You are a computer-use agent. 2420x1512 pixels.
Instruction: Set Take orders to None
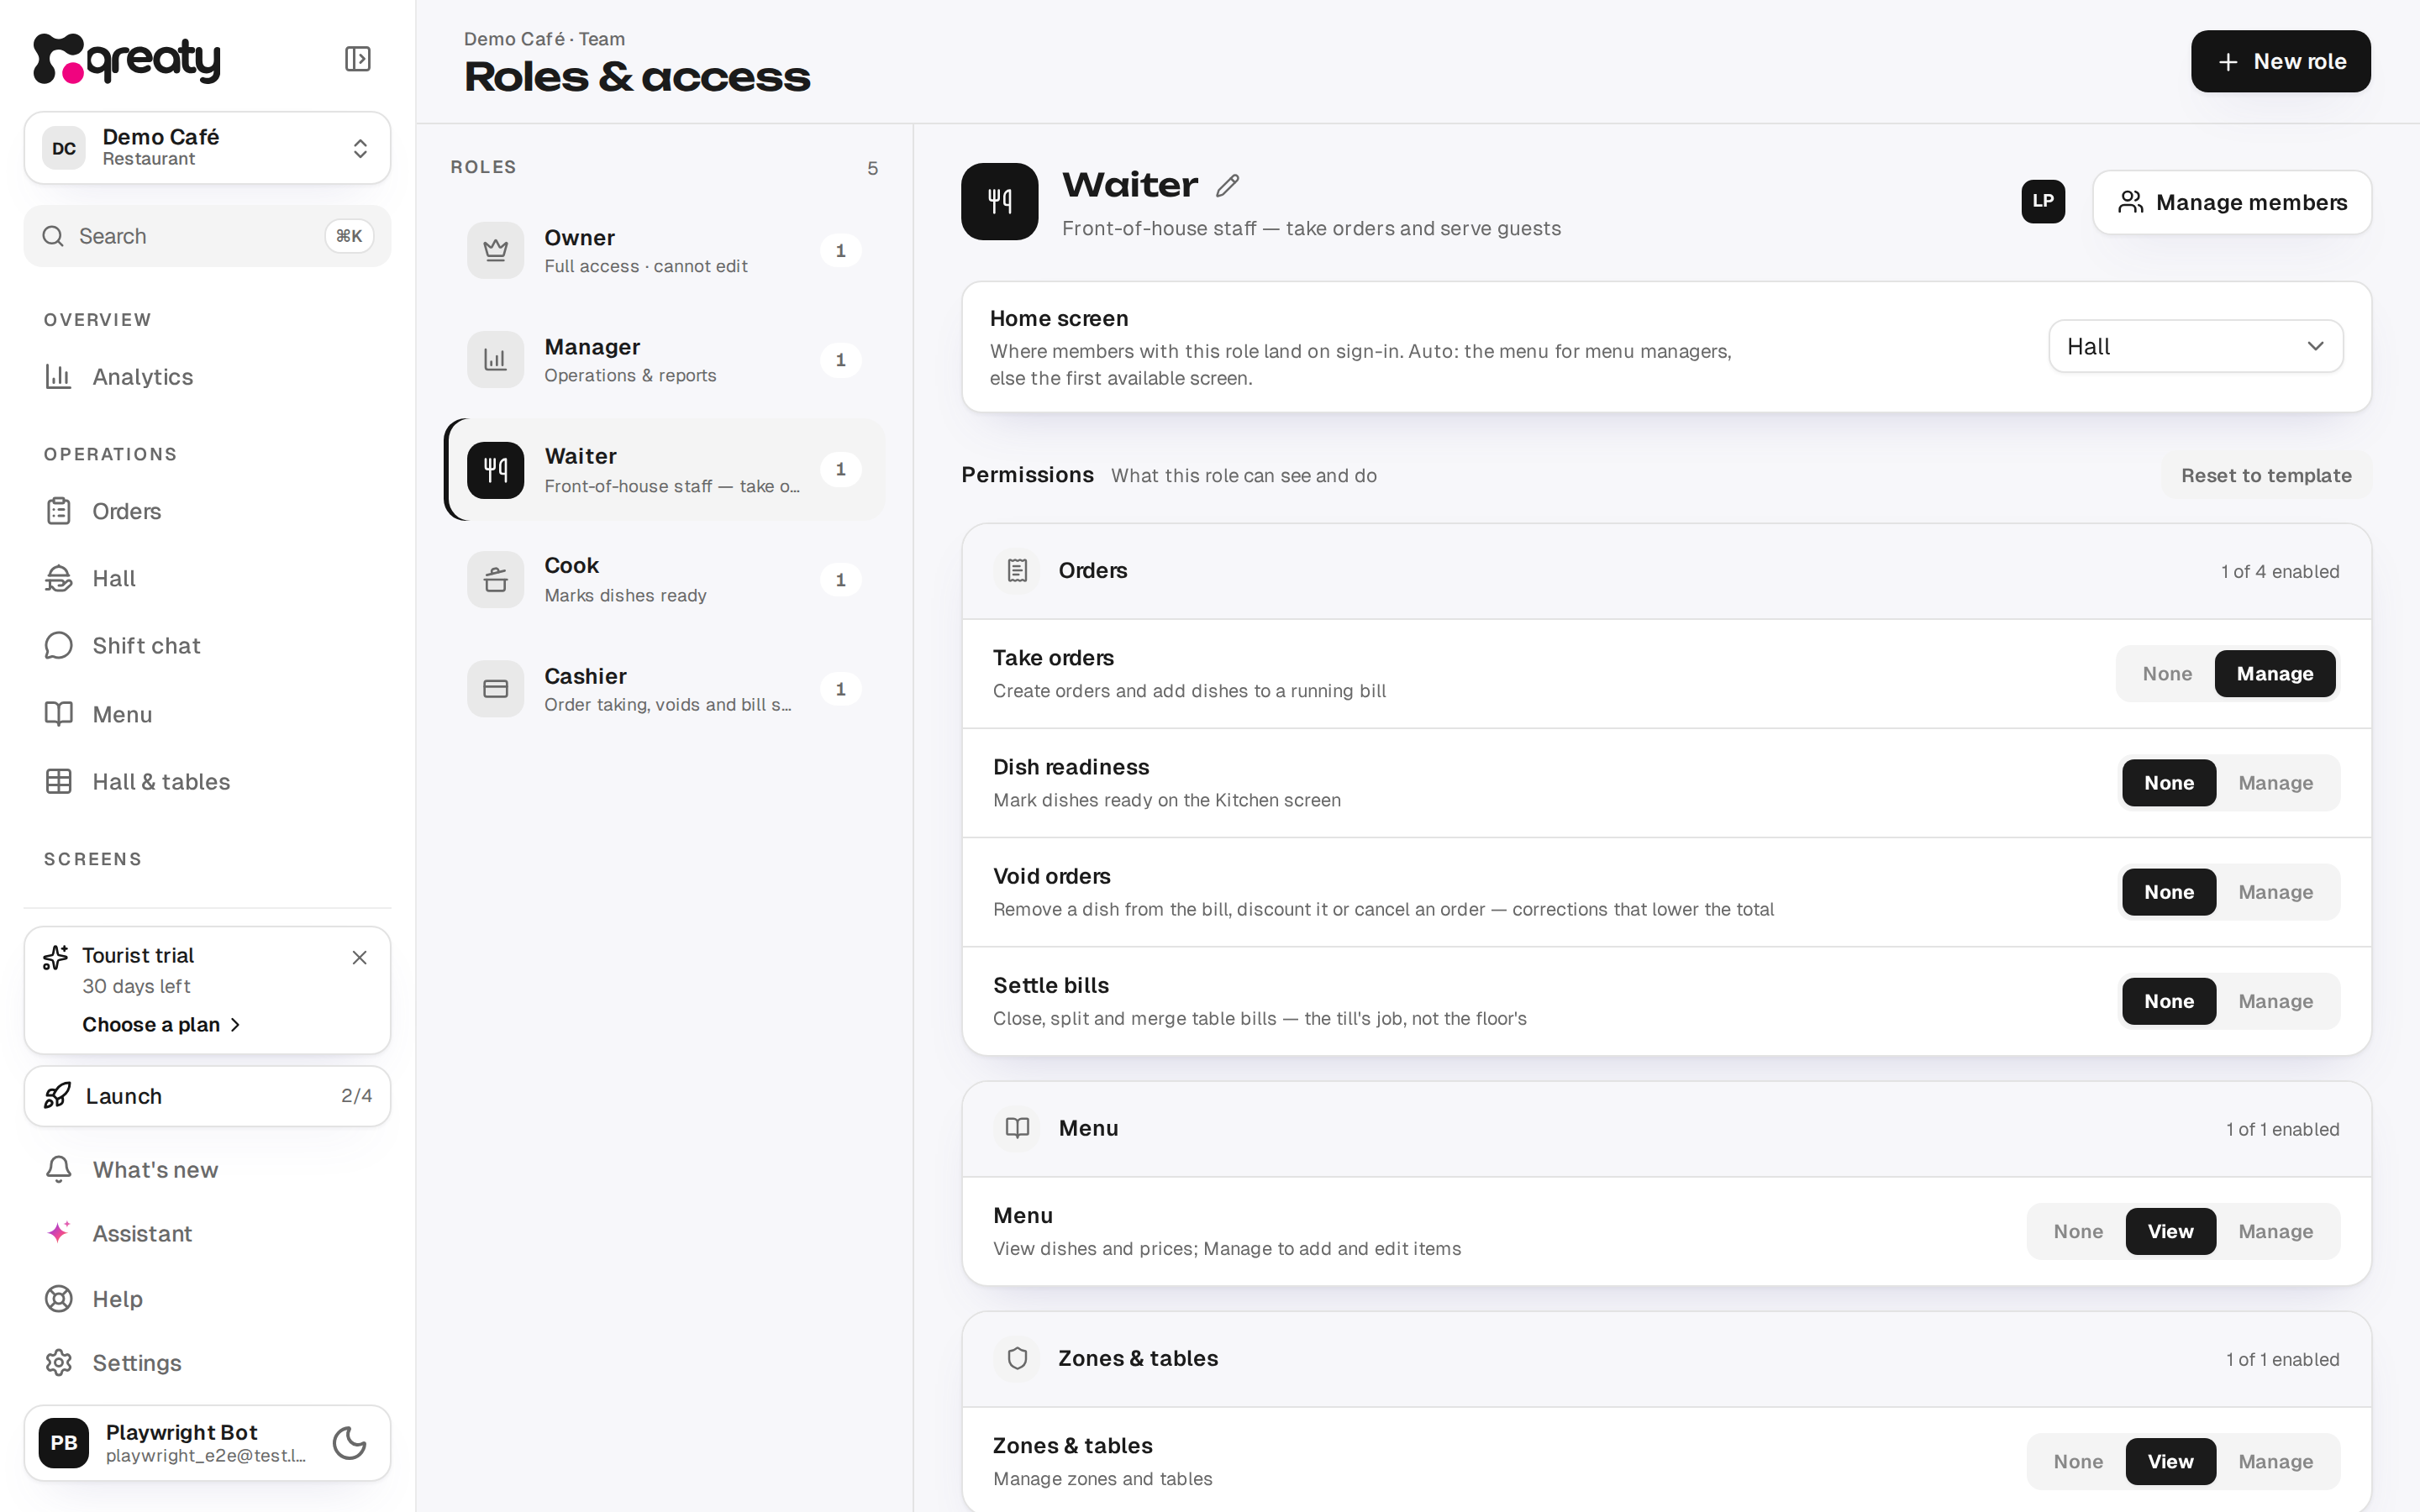[x=2167, y=674]
